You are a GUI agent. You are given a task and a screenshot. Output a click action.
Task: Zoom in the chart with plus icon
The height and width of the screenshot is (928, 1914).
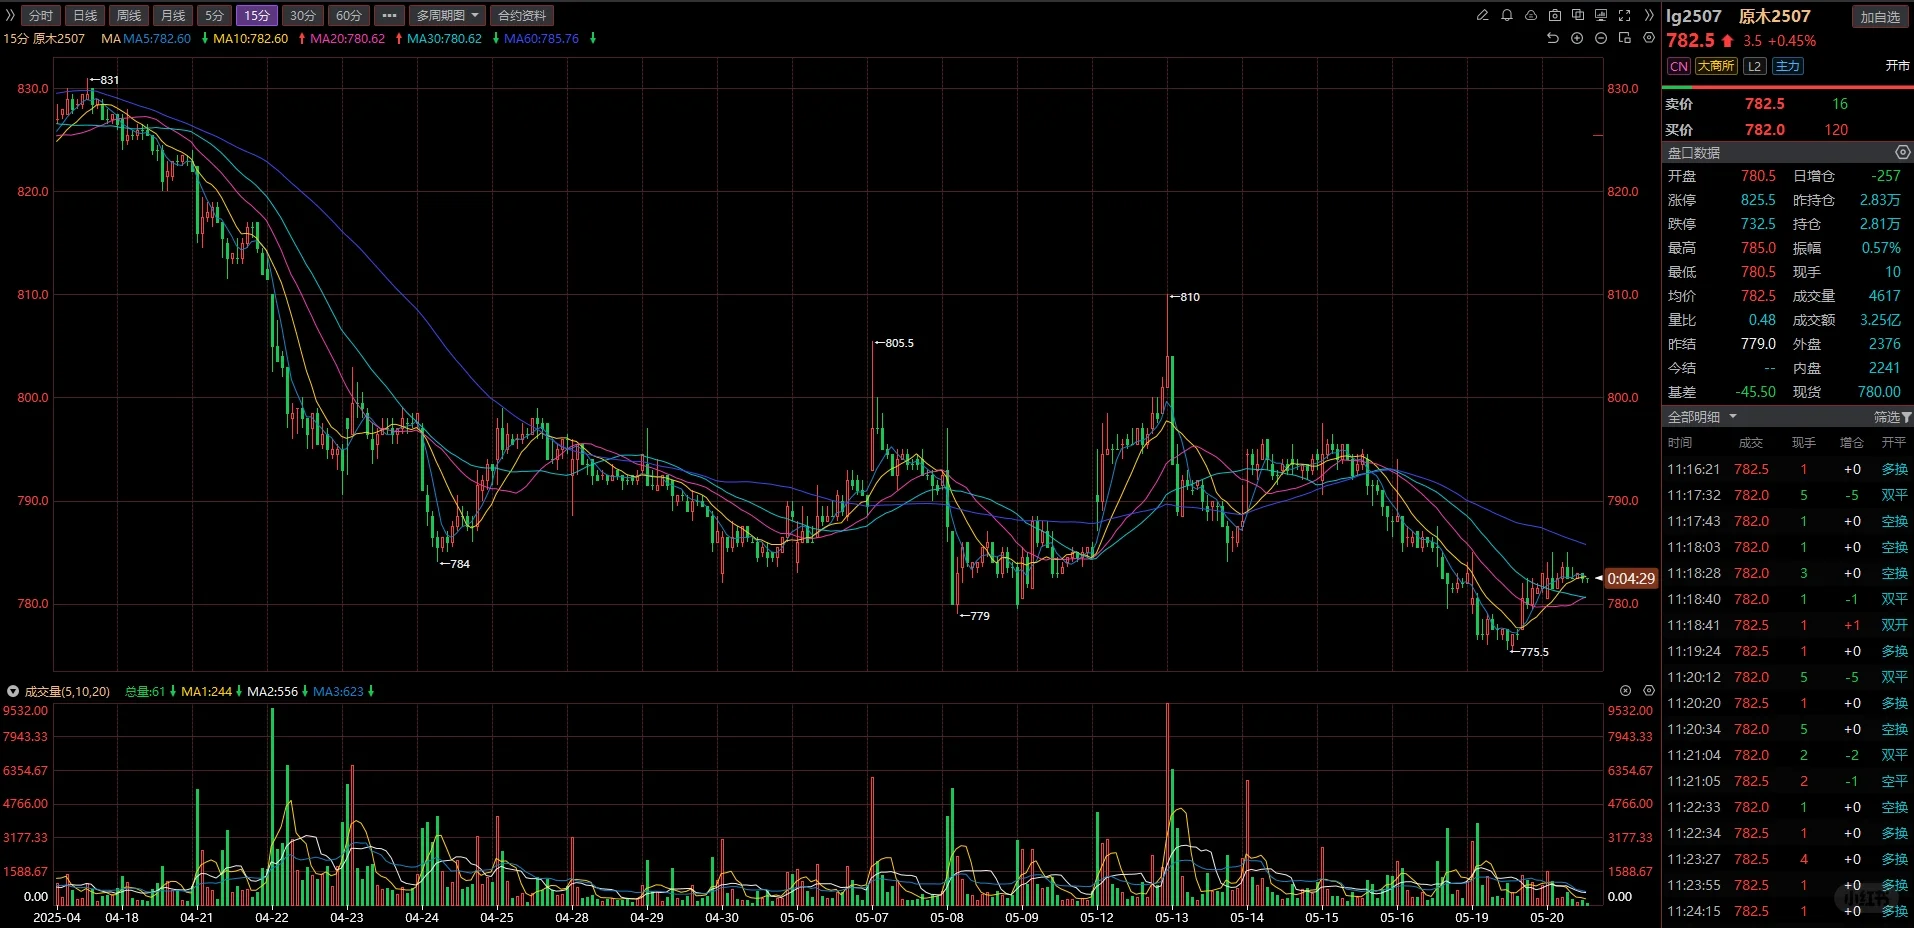point(1577,38)
